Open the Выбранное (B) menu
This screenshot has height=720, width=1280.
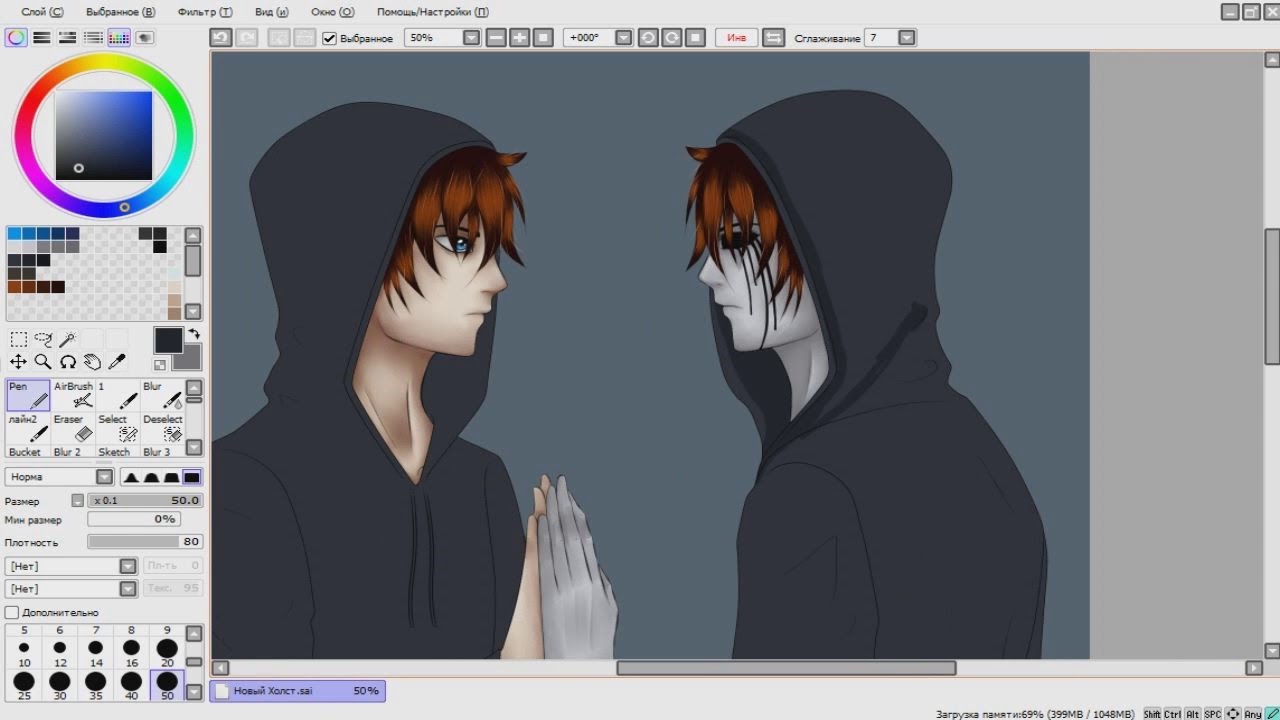pos(120,12)
